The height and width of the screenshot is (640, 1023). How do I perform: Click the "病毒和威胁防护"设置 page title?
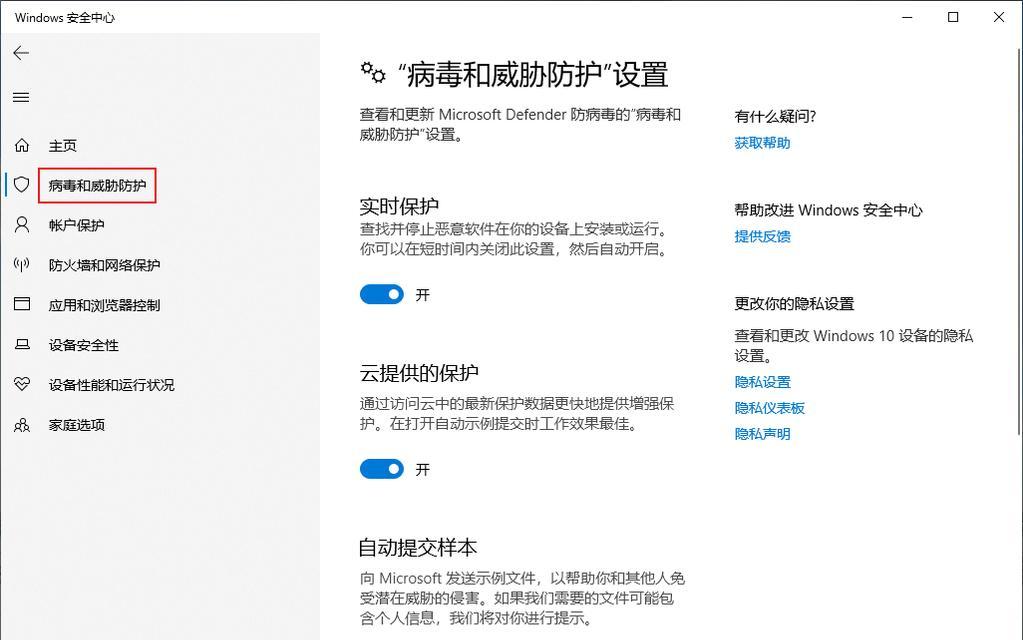pos(532,74)
